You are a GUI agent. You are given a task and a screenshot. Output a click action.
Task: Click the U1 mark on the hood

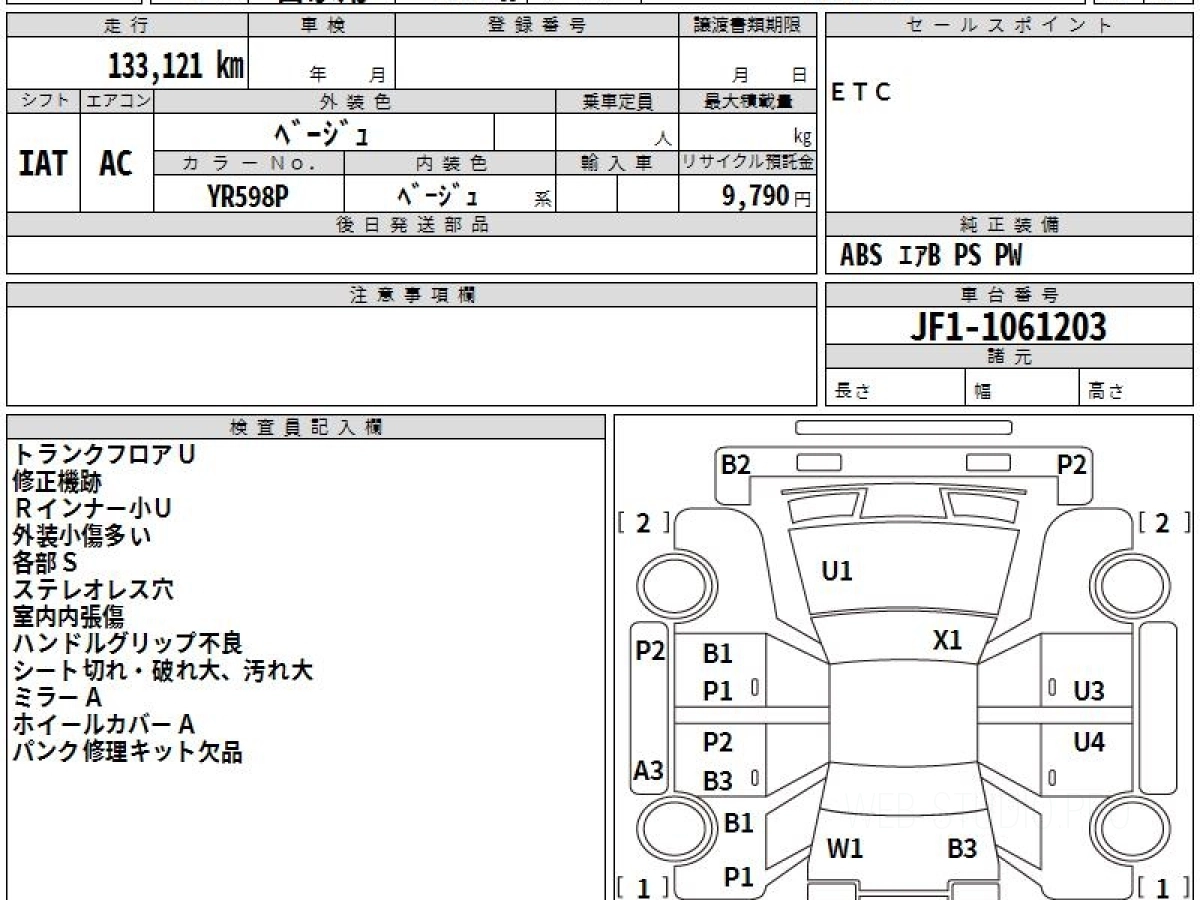(837, 571)
